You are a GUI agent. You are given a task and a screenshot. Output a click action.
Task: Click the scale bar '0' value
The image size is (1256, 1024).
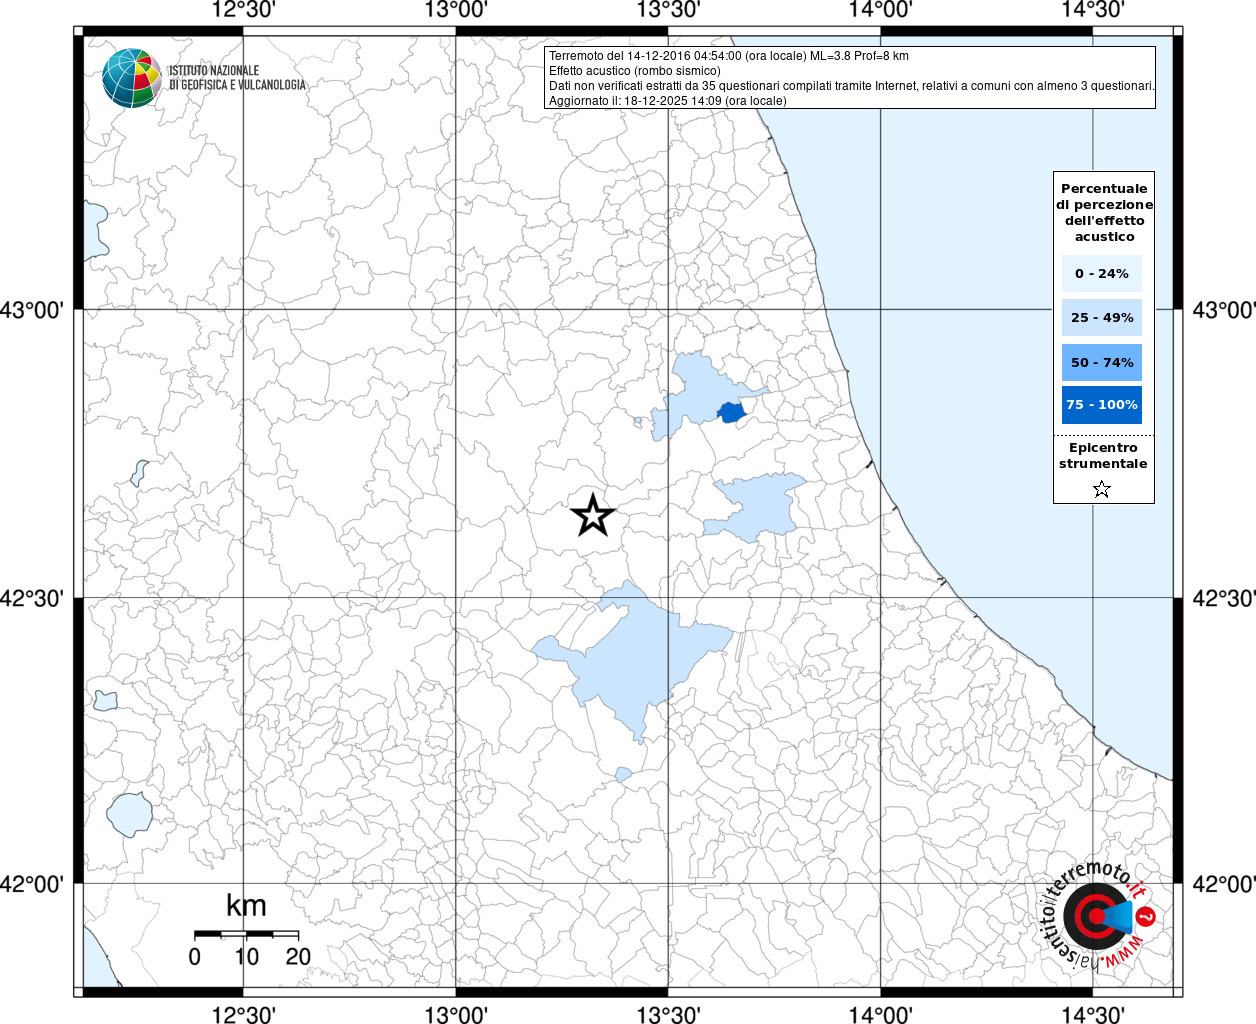[x=194, y=957]
